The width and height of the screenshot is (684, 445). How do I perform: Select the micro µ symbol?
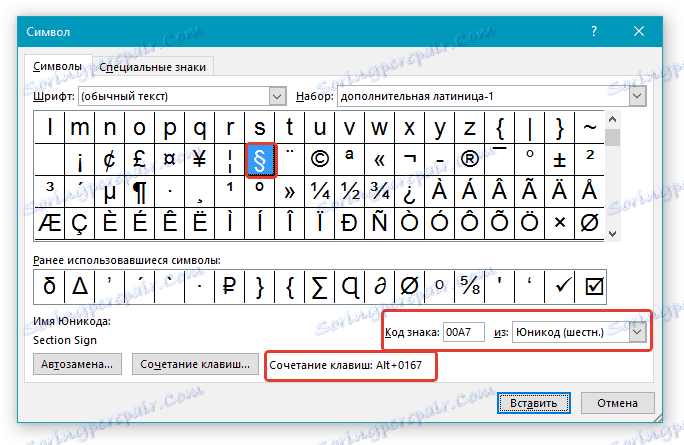click(109, 192)
